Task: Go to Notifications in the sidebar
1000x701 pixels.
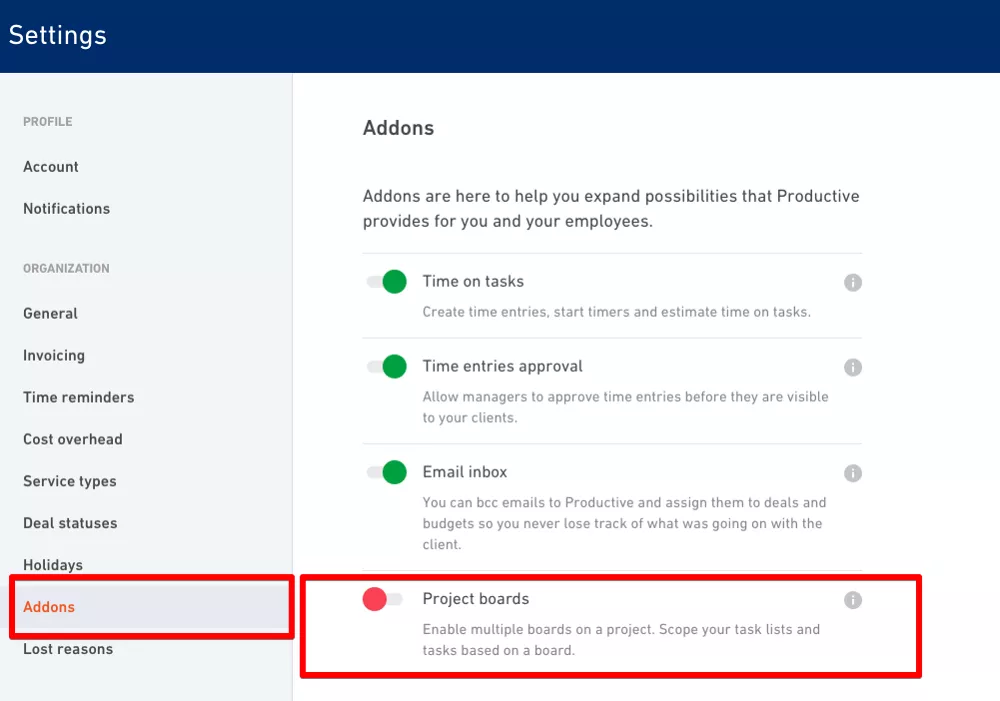Action: pos(66,209)
